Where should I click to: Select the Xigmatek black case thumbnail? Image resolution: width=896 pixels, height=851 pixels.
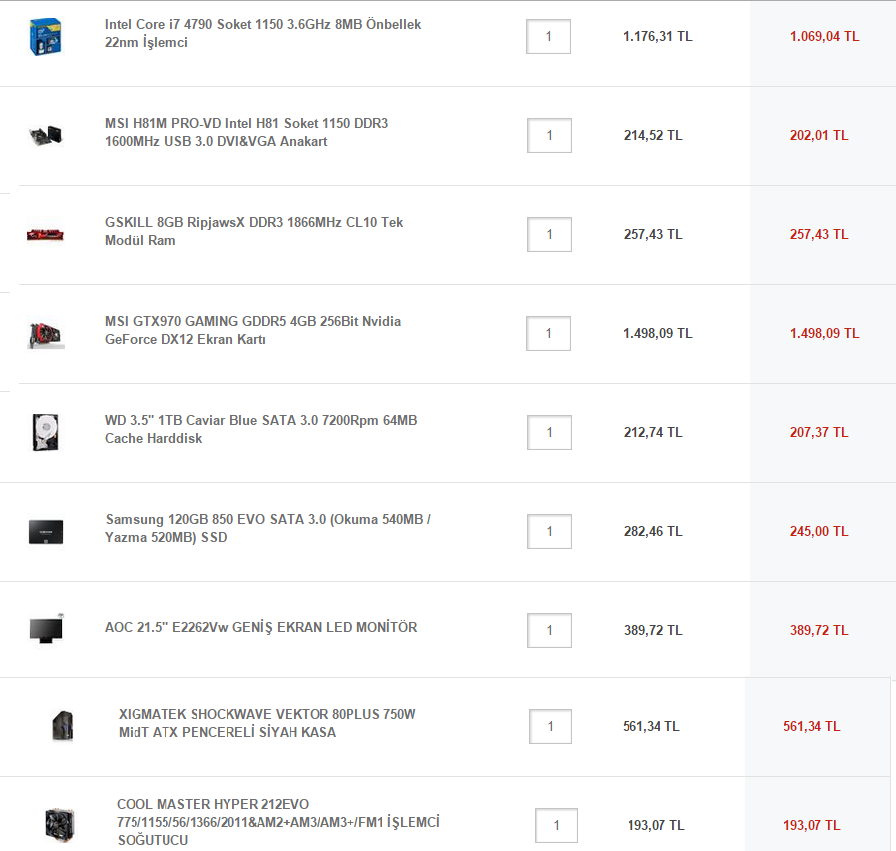click(63, 726)
